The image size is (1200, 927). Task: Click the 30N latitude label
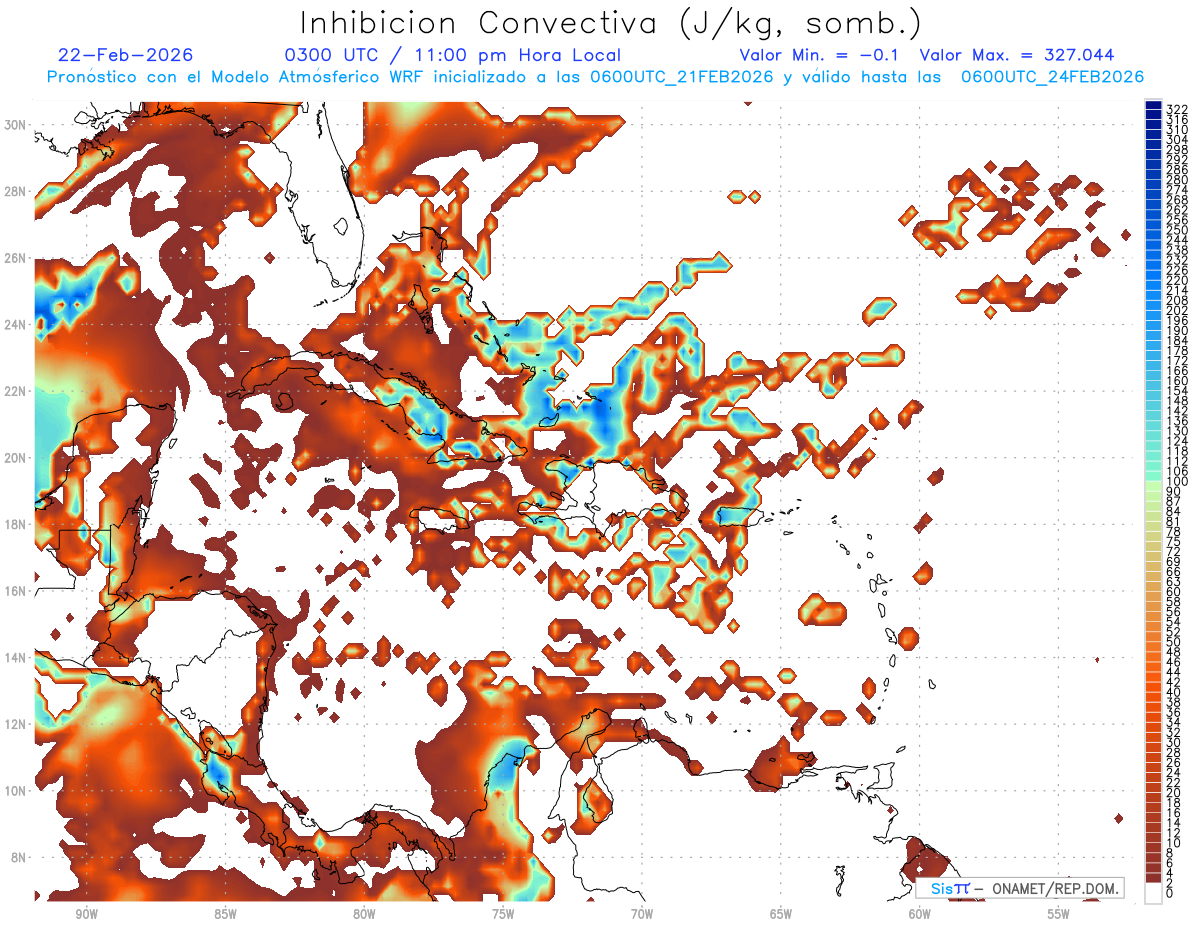coord(15,125)
